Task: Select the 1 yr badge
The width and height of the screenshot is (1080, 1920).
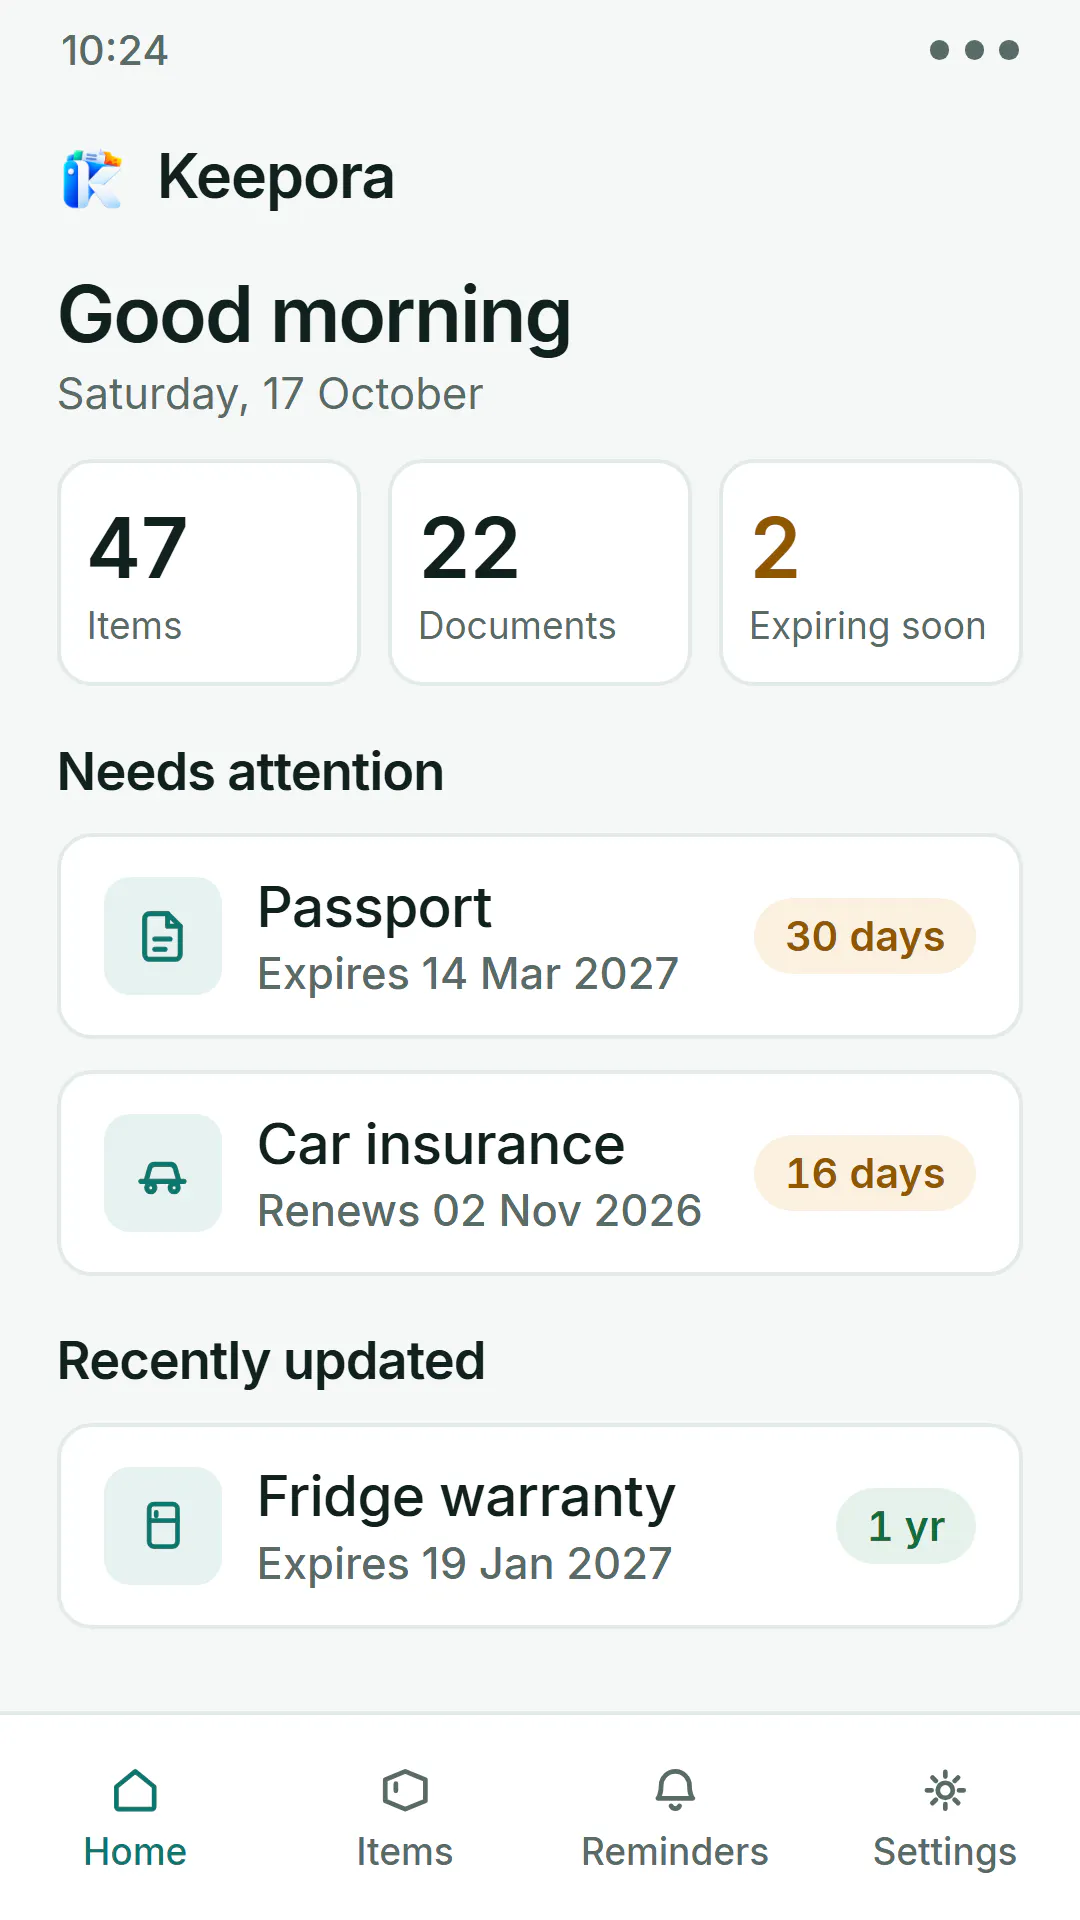Action: pos(906,1526)
